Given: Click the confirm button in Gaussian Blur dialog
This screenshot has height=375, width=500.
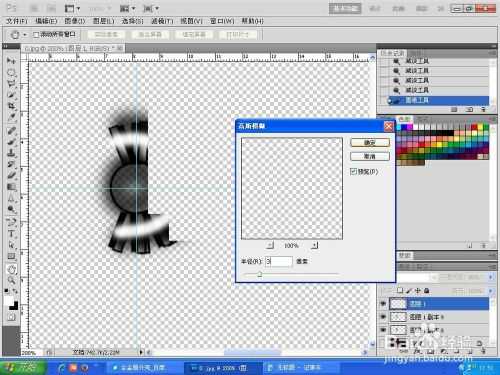Looking at the screenshot, I should click(370, 143).
